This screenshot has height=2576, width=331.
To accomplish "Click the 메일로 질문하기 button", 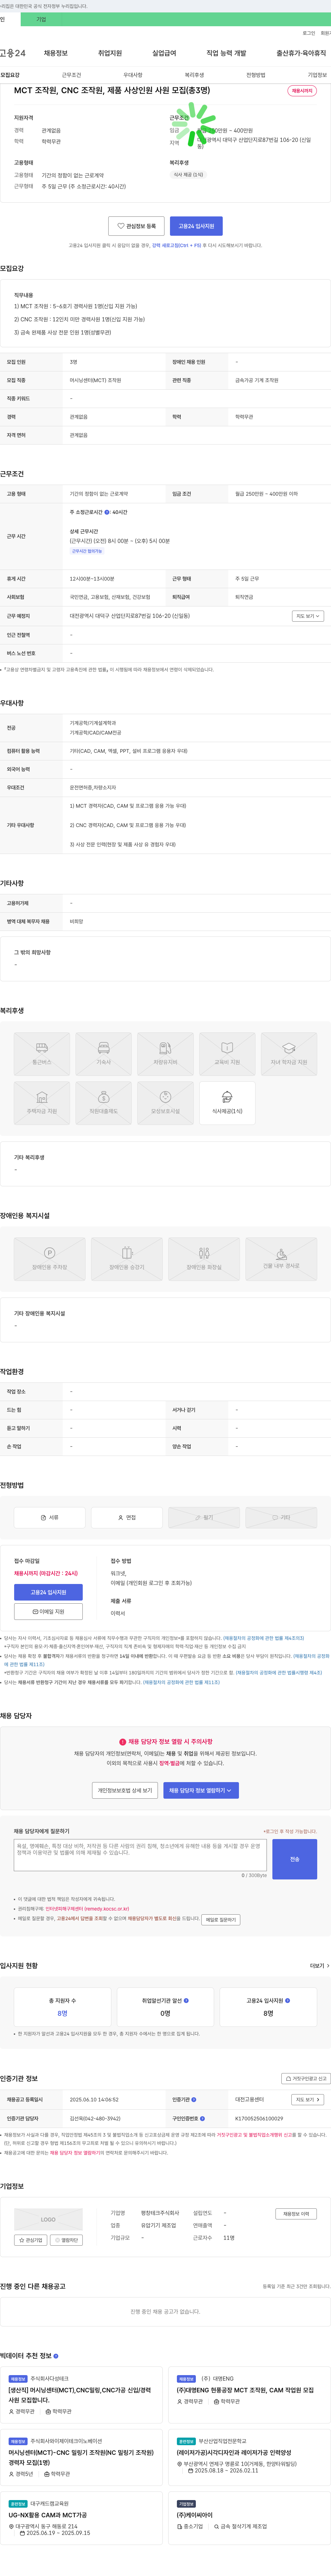I will click(x=221, y=1920).
